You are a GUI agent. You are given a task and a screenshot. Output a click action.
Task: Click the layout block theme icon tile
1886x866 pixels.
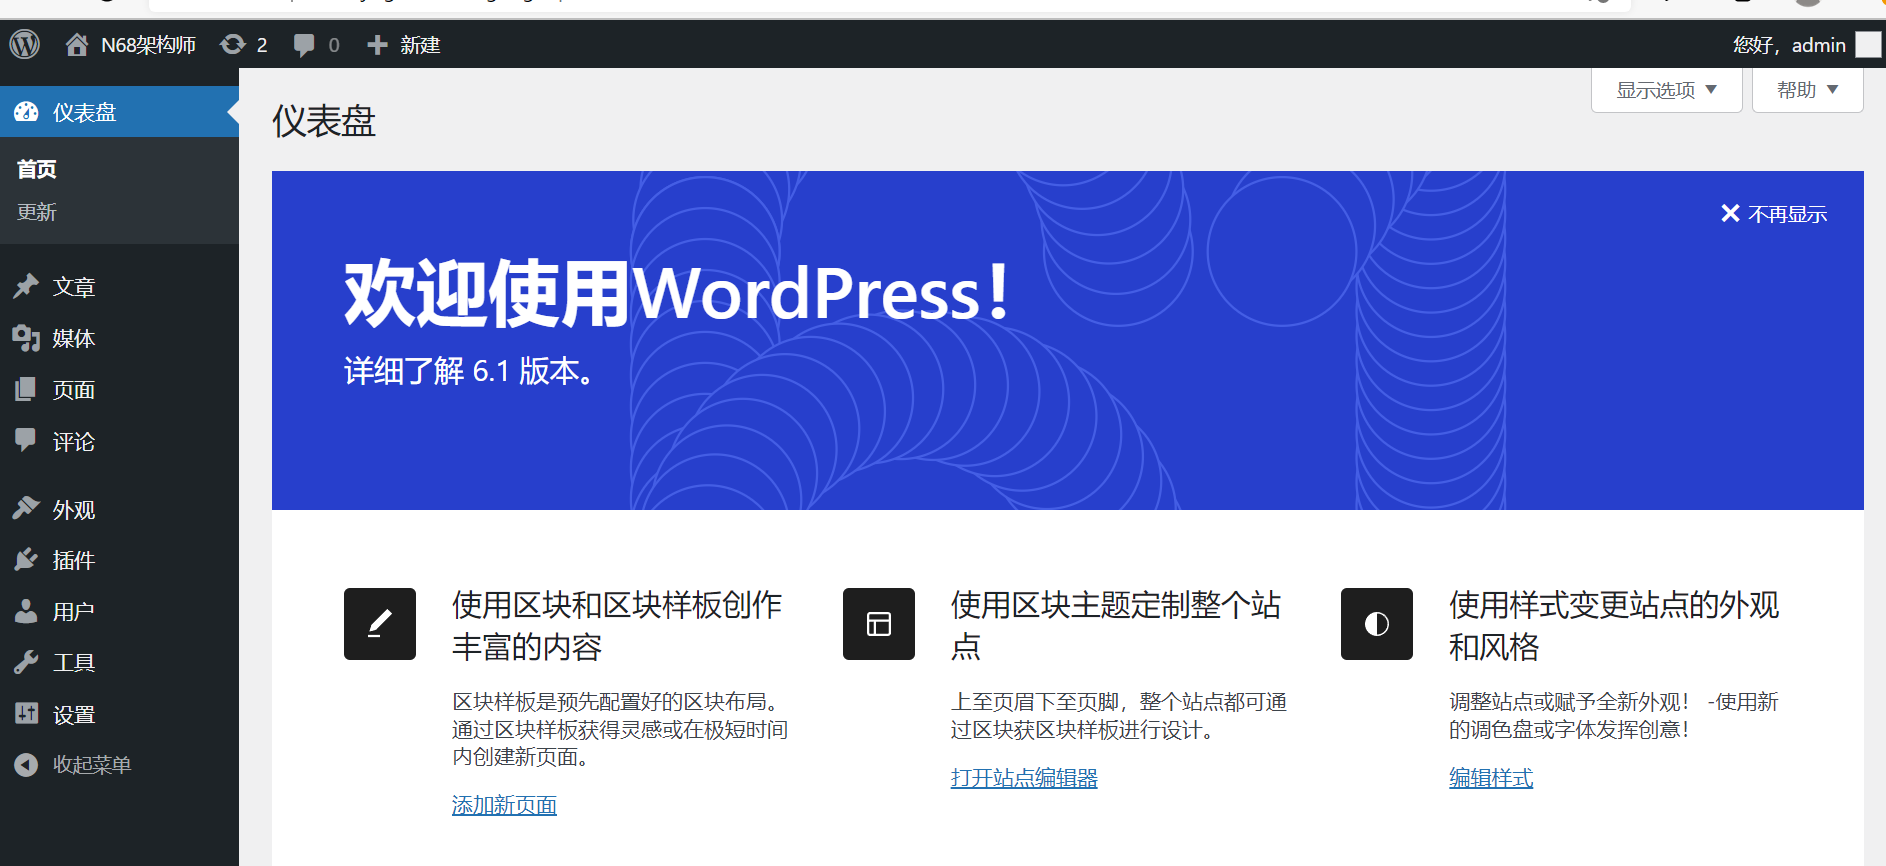pos(879,624)
